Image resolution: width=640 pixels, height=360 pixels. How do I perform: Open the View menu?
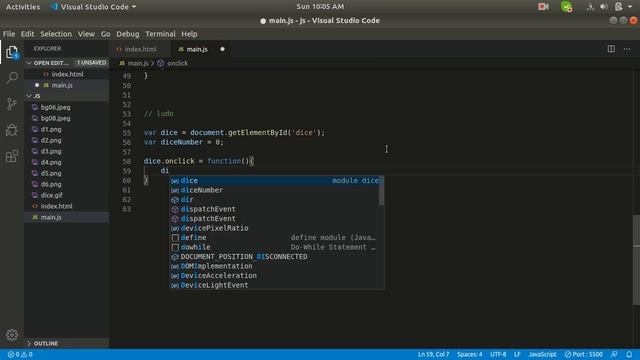click(x=86, y=34)
